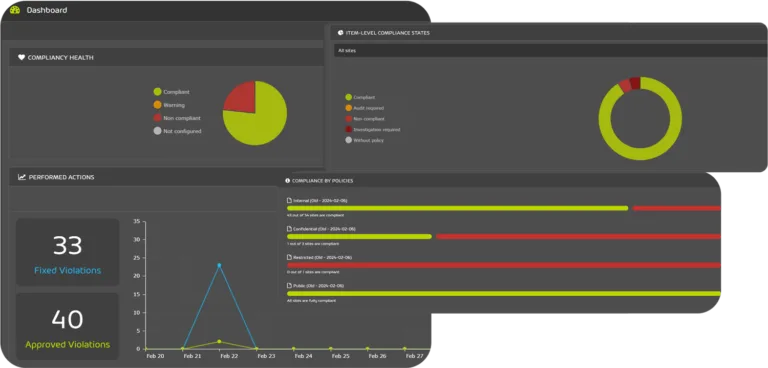The height and width of the screenshot is (368, 768).
Task: Open the Public policy link
Action: tap(318, 286)
